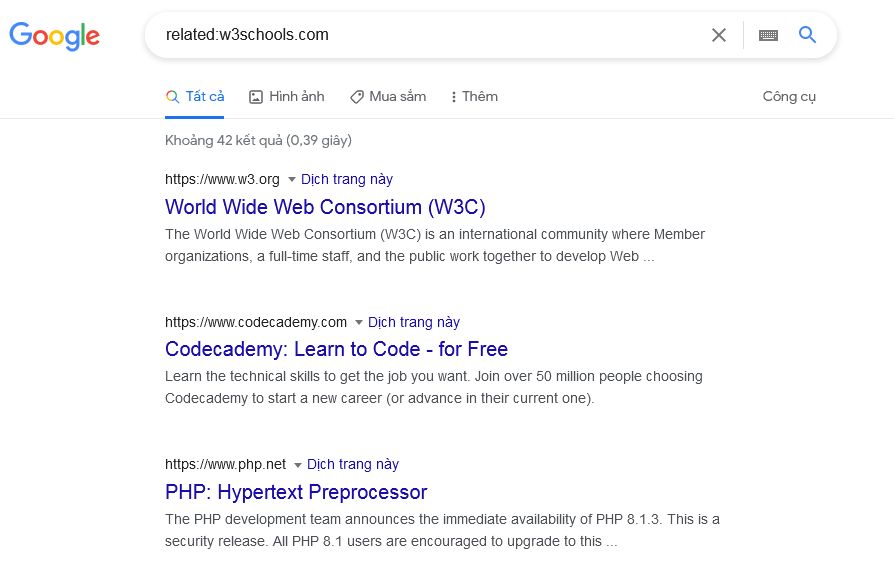Open the Mua sắm tab
Image resolution: width=894 pixels, height=565 pixels.
coord(388,96)
